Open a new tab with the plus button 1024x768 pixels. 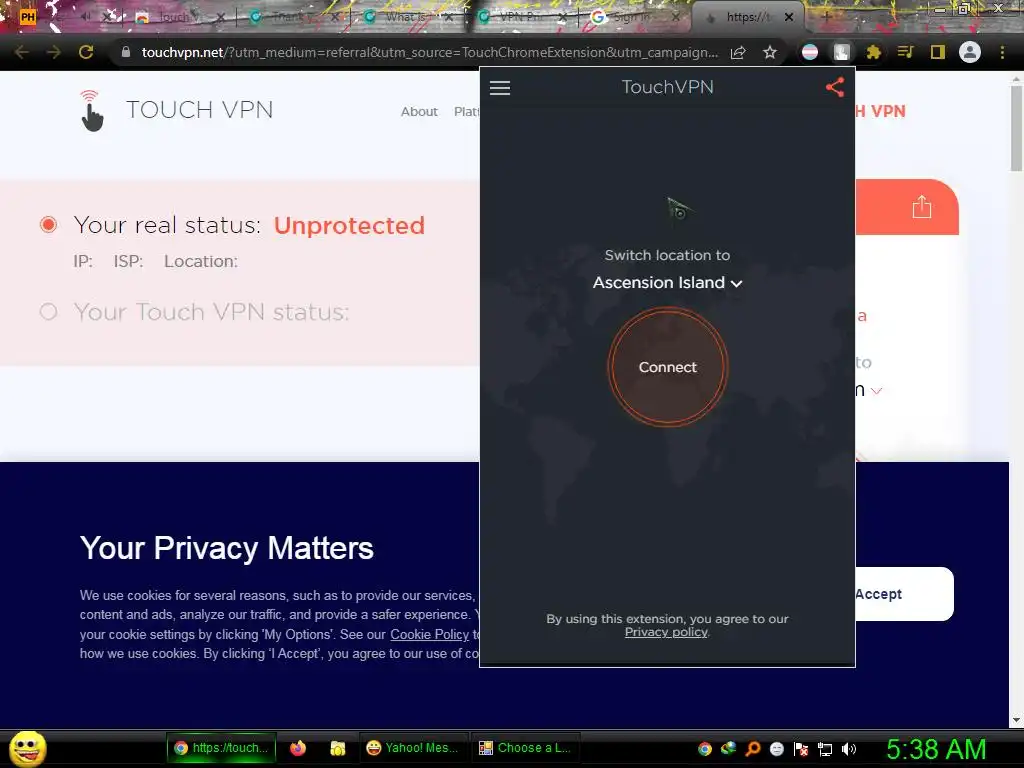click(825, 17)
